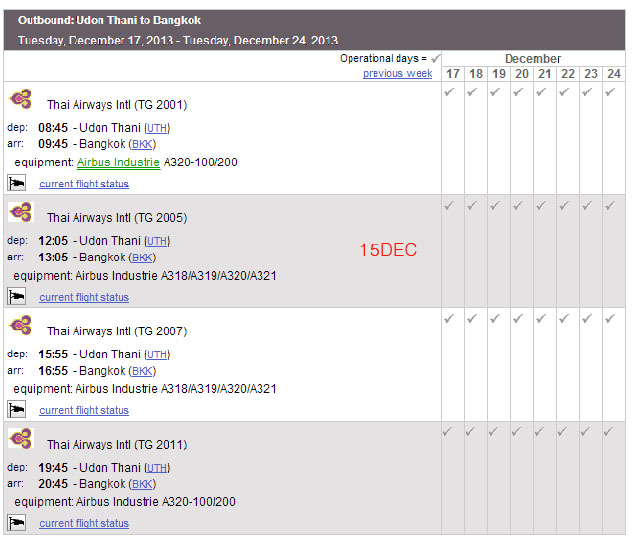Click the December 17 column header
The width and height of the screenshot is (632, 540).
click(x=453, y=74)
